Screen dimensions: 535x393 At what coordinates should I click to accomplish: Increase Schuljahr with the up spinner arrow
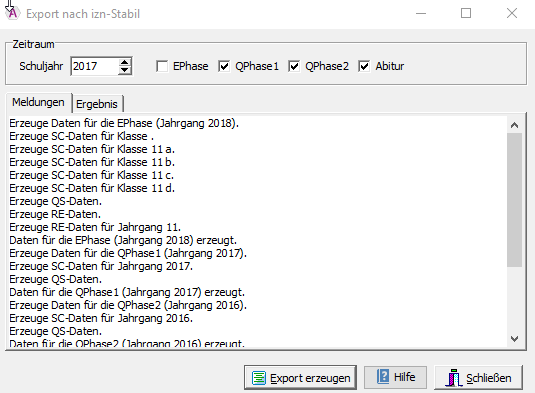[125, 62]
